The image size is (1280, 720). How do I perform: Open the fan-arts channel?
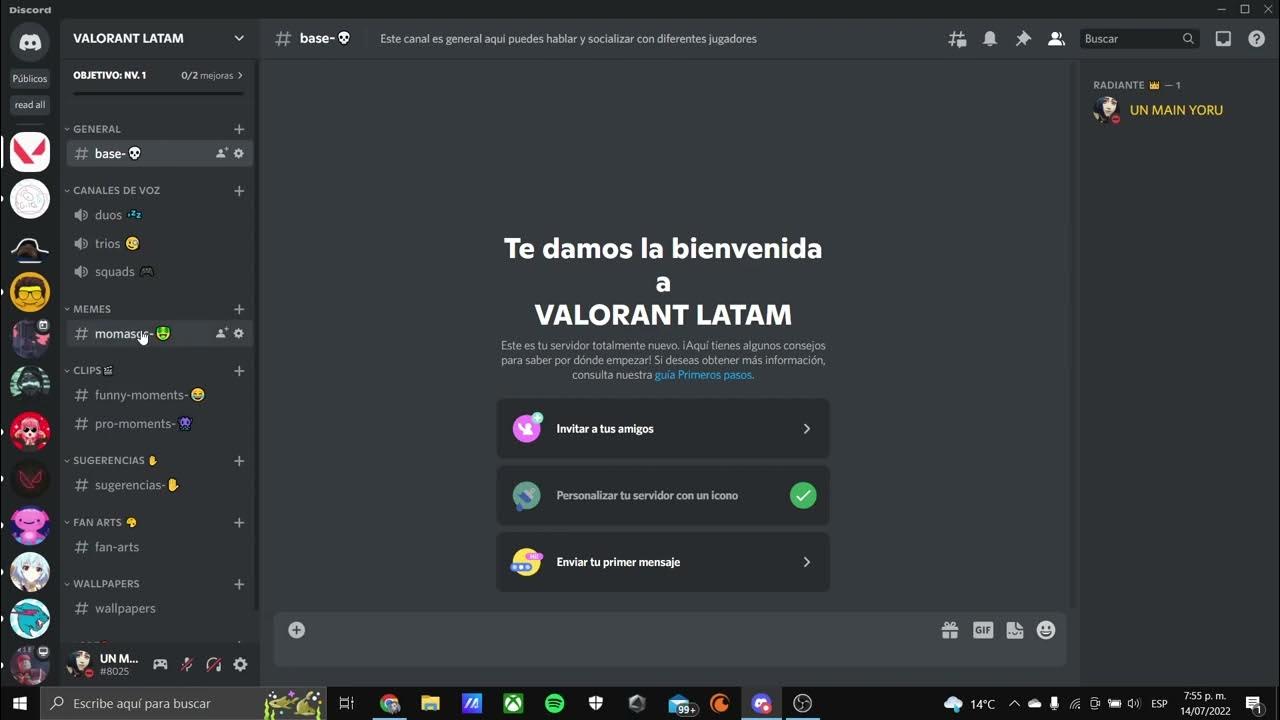pyautogui.click(x=160, y=547)
